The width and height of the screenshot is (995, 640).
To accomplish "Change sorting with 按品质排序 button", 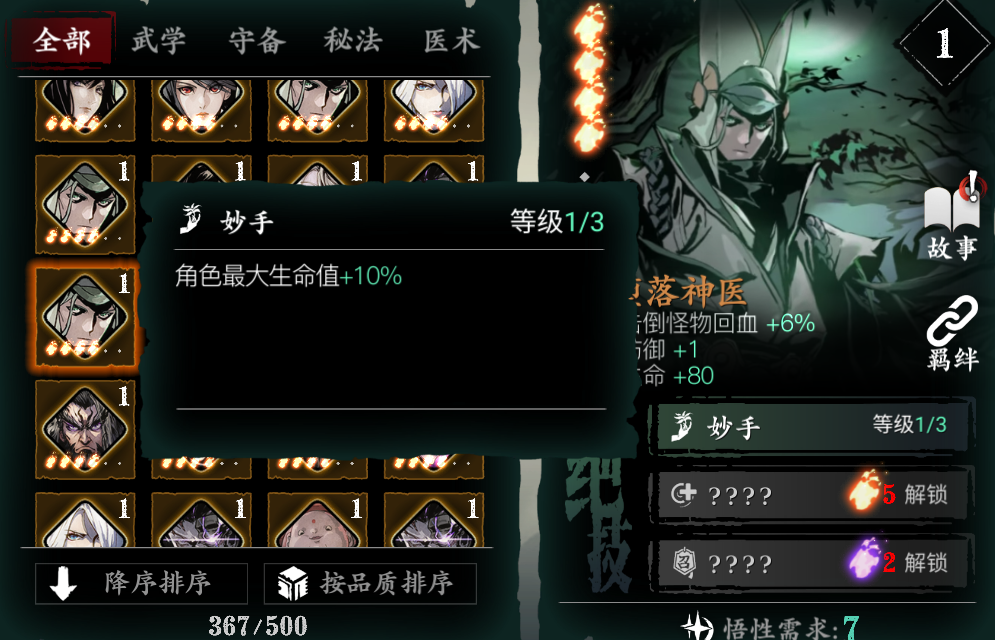I will tap(370, 583).
